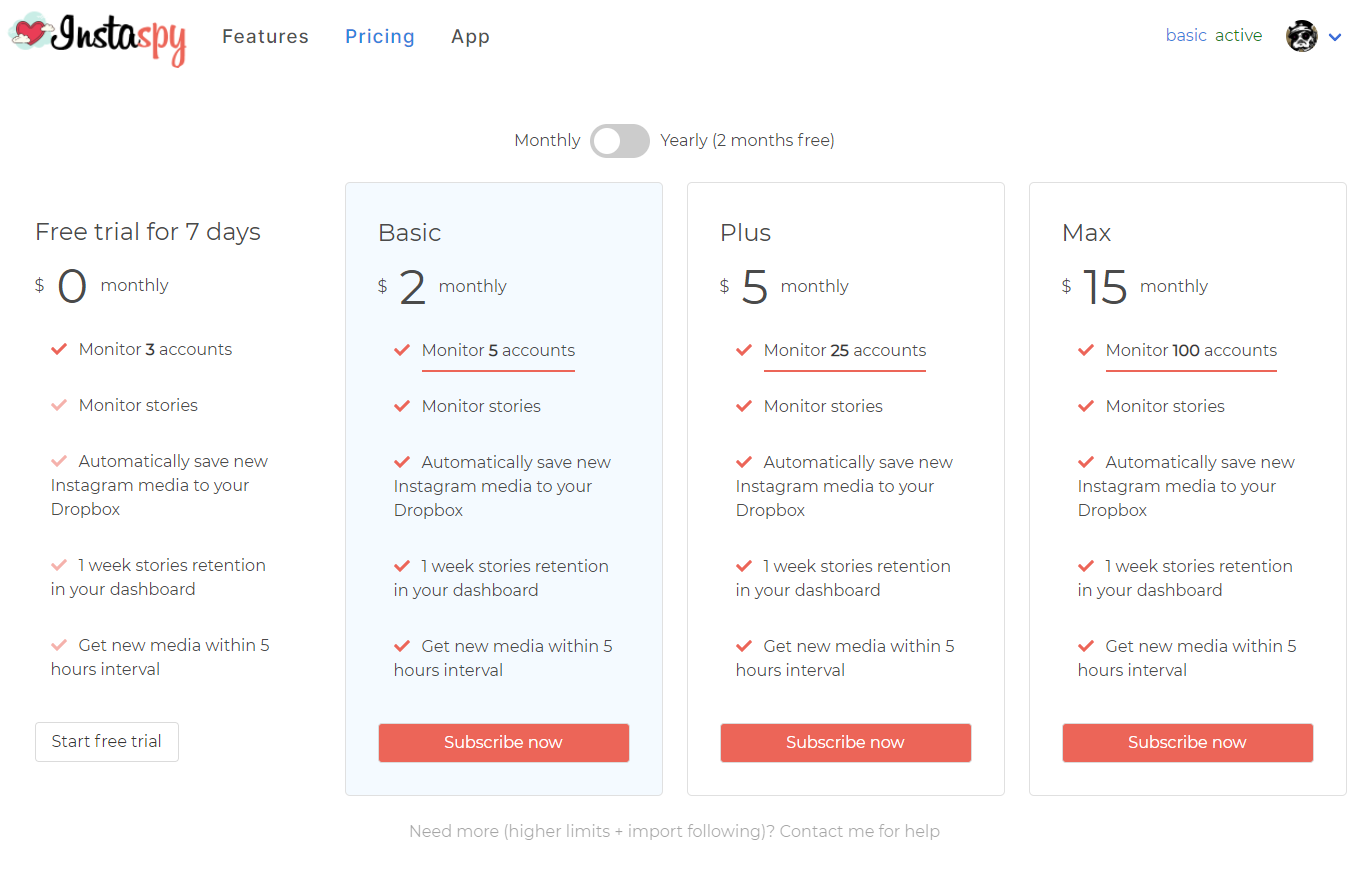Click the user profile avatar

coord(1301,37)
